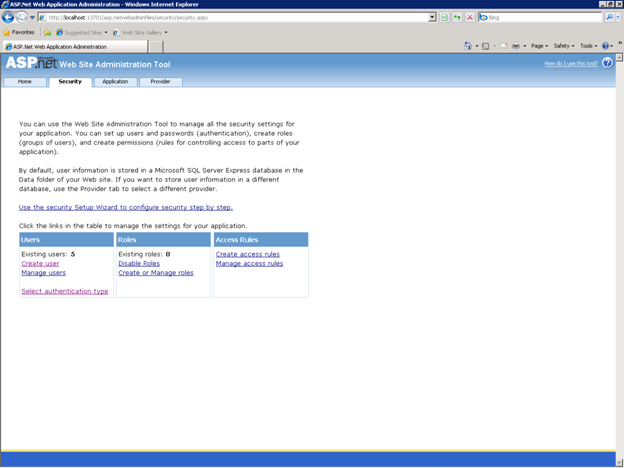
Task: Click the Manage access rules link
Action: pos(250,263)
